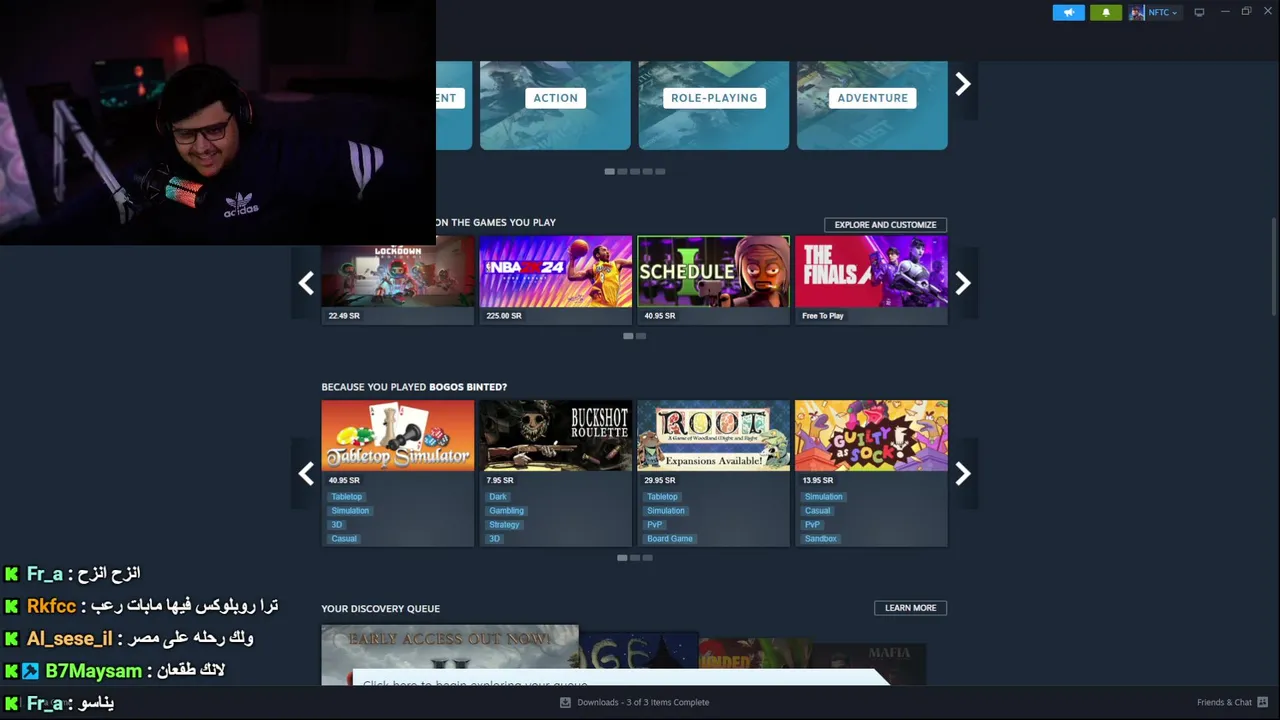Viewport: 1280px width, 720px height.
Task: Open Buckshot Roulette capsule
Action: [555, 436]
